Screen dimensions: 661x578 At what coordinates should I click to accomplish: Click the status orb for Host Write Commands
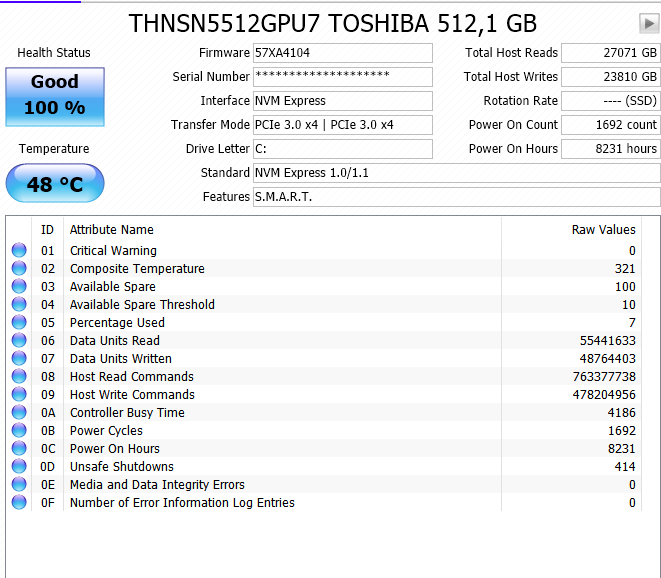click(19, 394)
